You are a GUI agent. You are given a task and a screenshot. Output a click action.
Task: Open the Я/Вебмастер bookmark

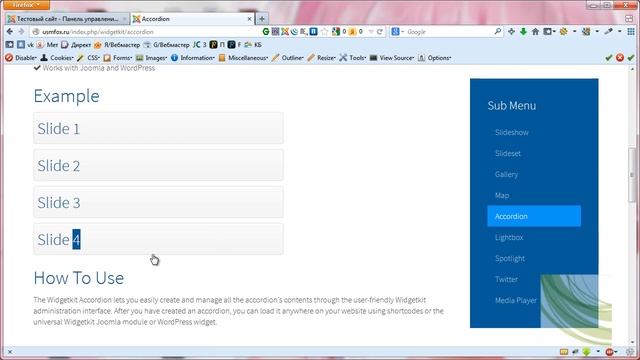click(117, 44)
